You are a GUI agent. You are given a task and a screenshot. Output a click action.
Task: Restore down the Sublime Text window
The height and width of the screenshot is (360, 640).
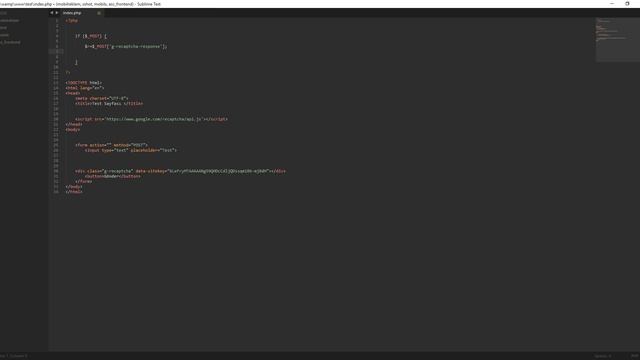click(x=627, y=4)
